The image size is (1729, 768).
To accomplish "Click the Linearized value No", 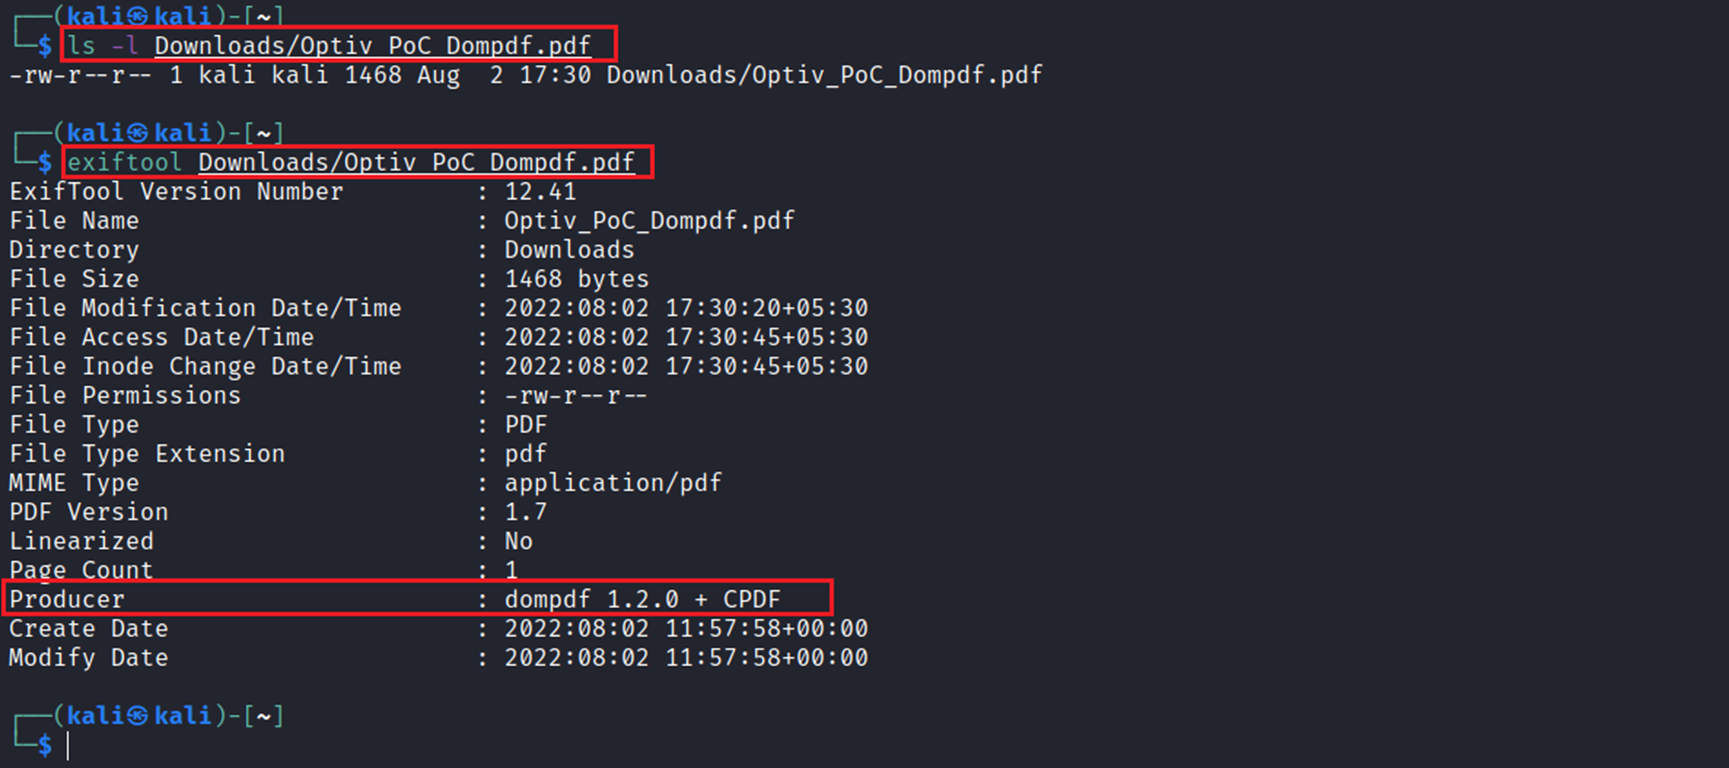I will coord(518,542).
